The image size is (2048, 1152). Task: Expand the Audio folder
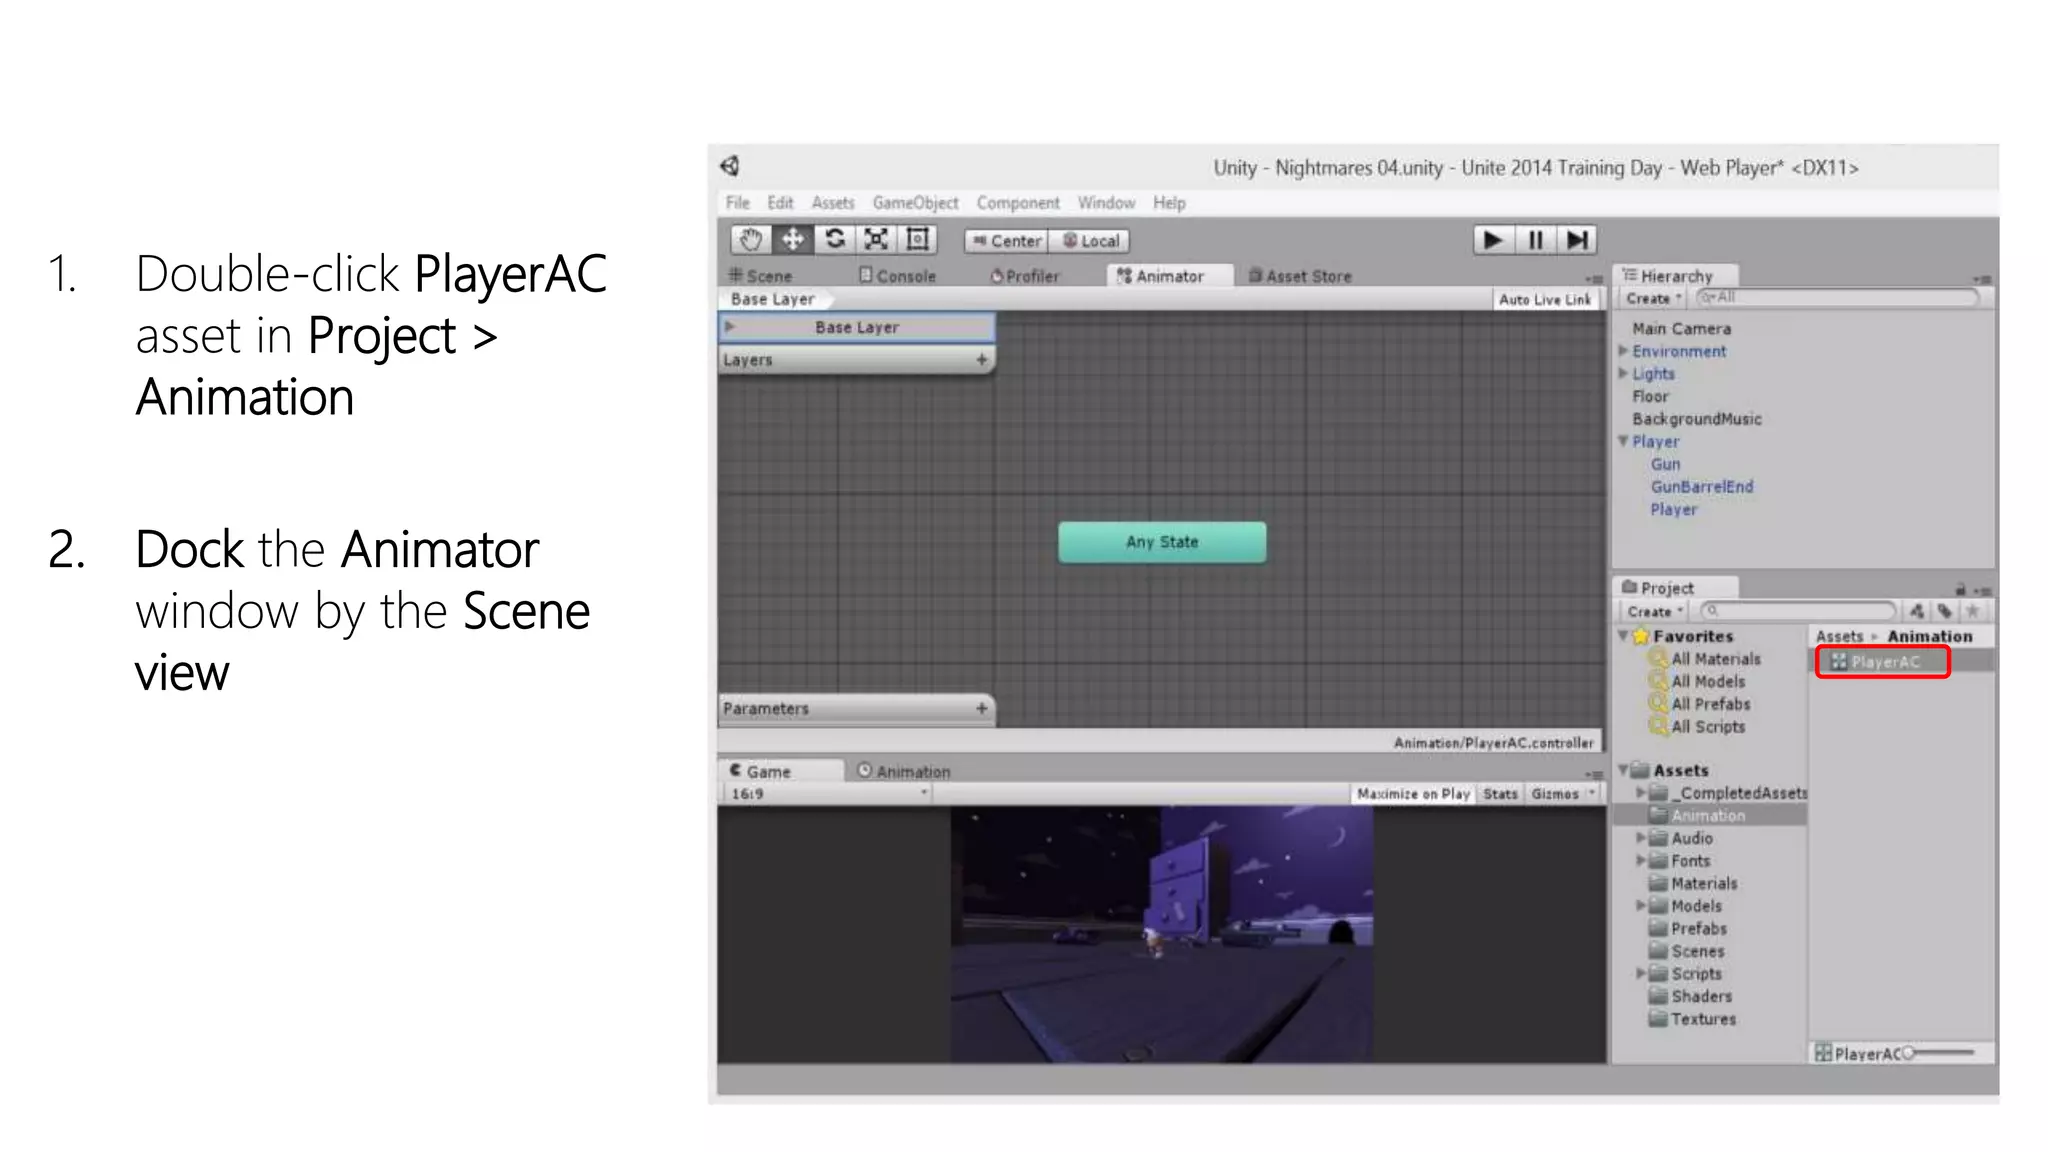tap(1641, 838)
